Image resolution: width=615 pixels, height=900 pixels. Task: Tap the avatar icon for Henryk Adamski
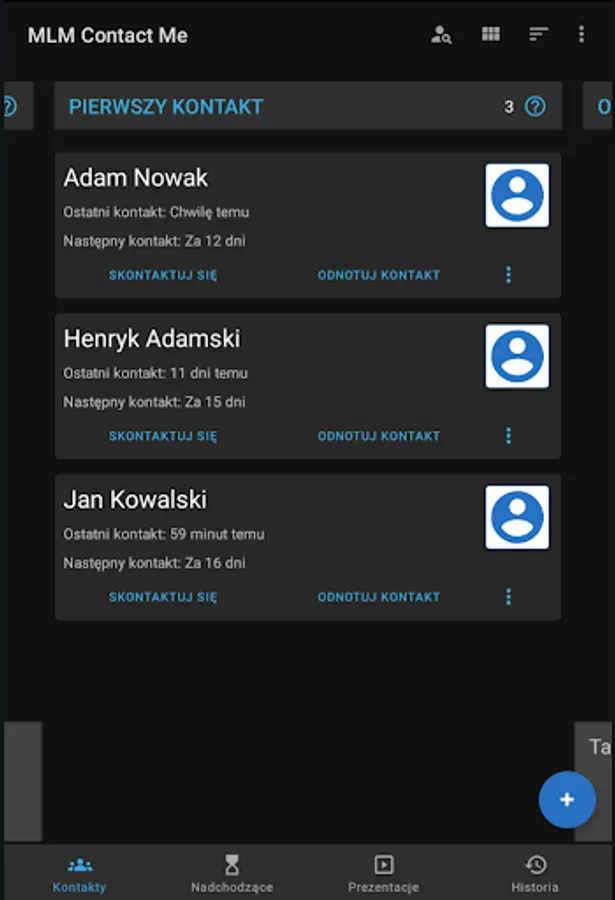tap(517, 357)
